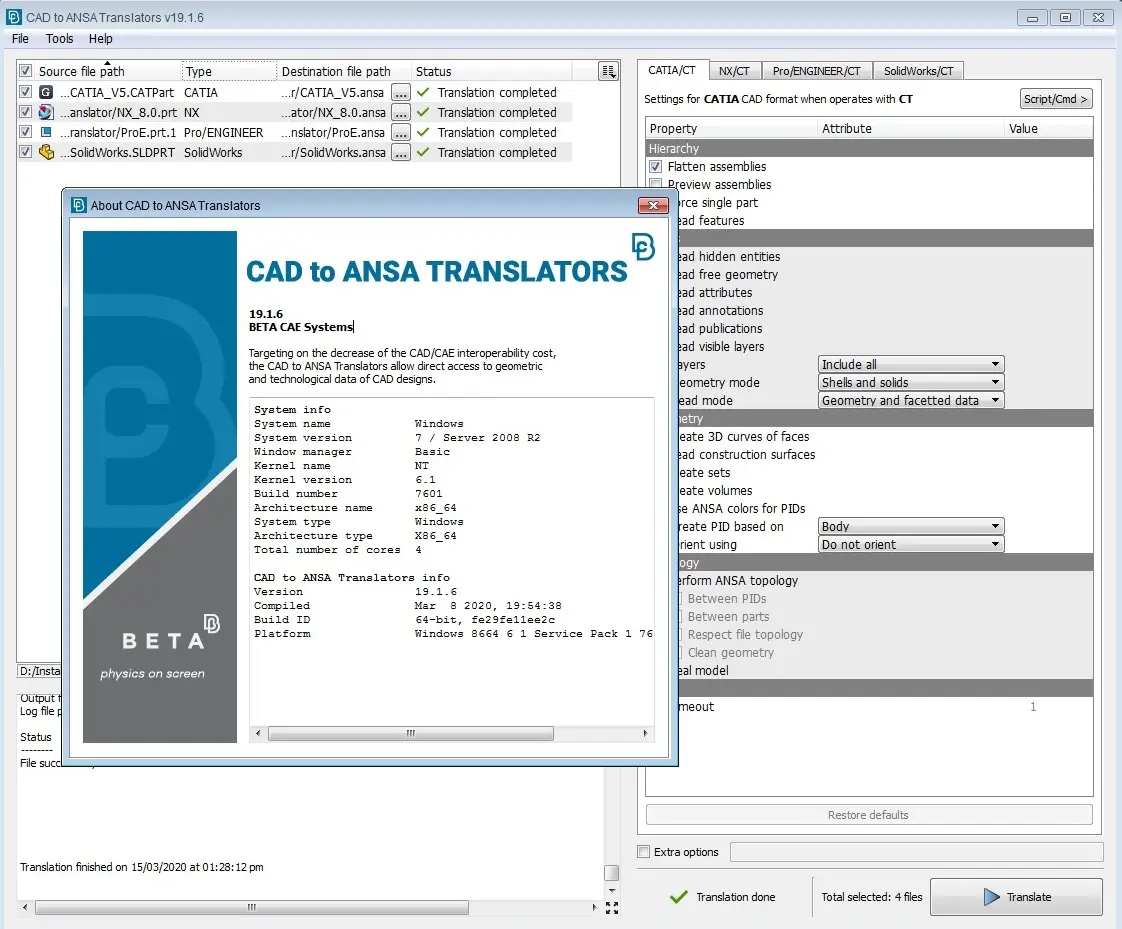Toggle the select-all files checkbox in header
1122x929 pixels.
click(x=26, y=71)
